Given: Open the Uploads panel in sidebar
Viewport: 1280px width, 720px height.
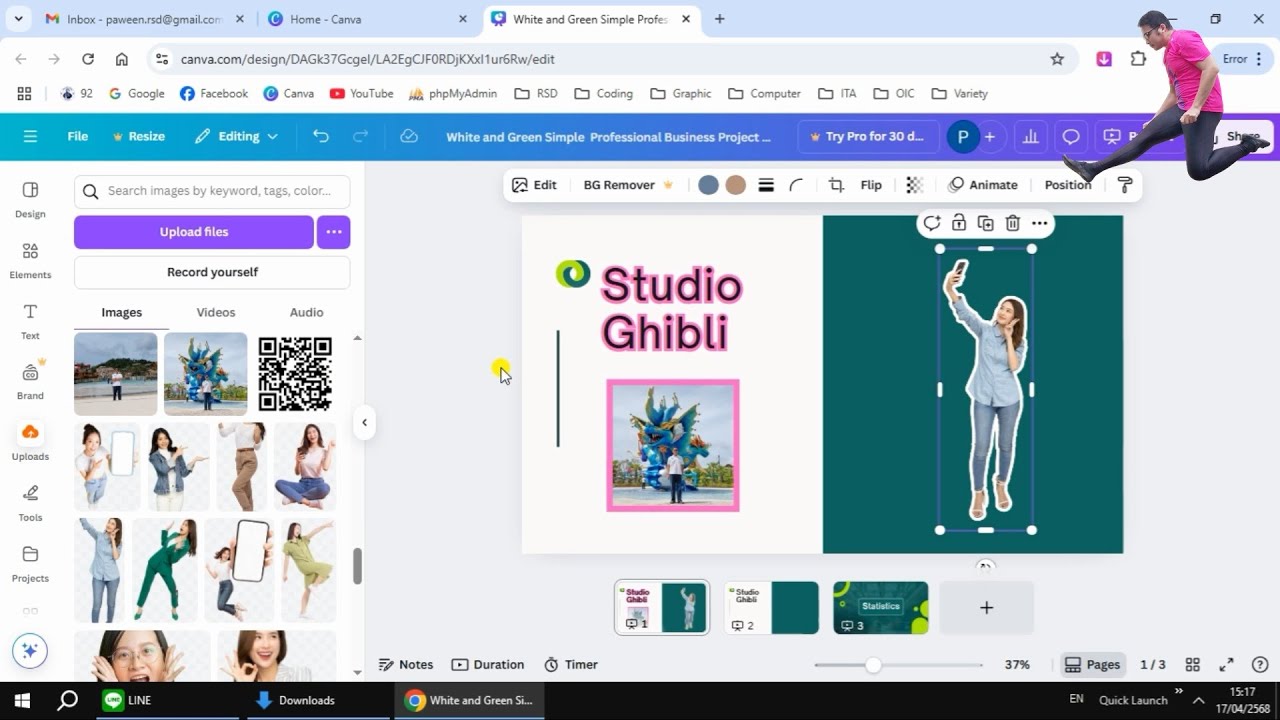Looking at the screenshot, I should (30, 442).
